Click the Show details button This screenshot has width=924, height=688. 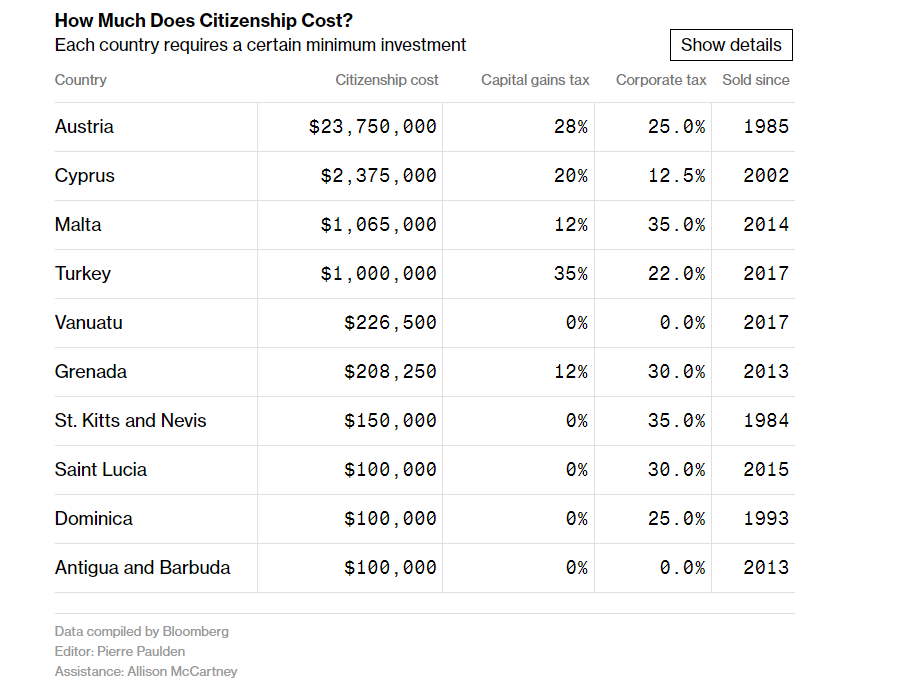[731, 45]
